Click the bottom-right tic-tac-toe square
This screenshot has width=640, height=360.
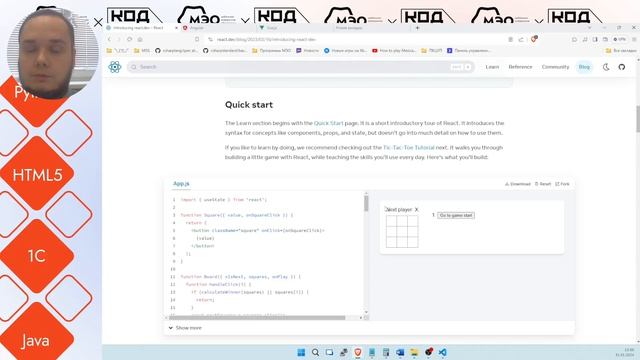tap(413, 242)
